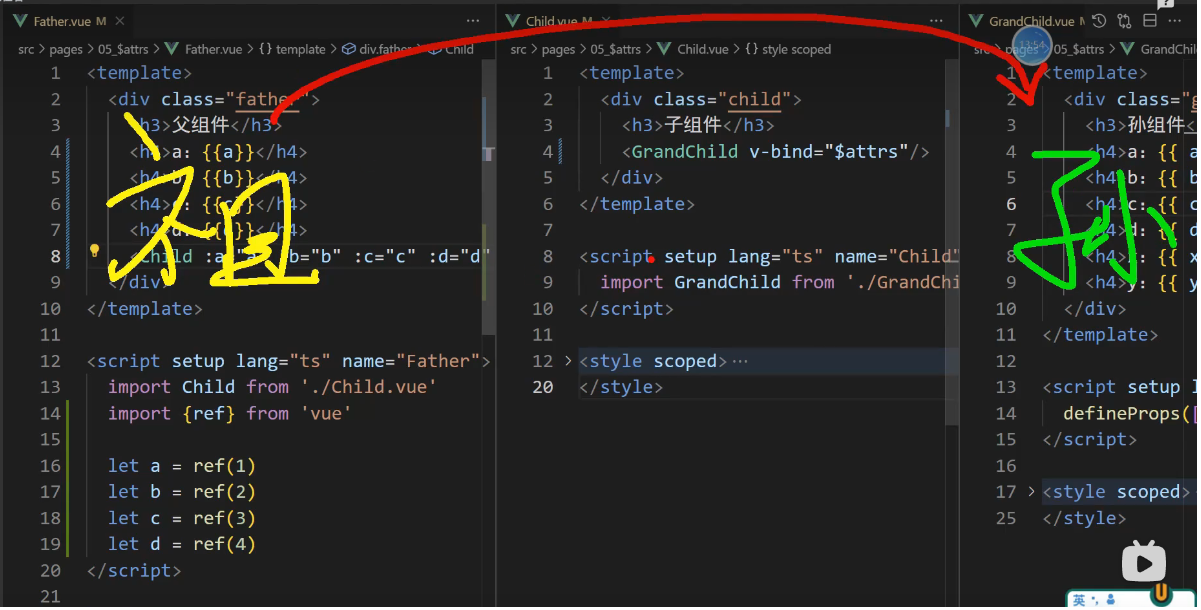Viewport: 1201px width, 610px height.
Task: Click ':c="c"' attribute on Father.vue line 8
Action: pos(386,256)
